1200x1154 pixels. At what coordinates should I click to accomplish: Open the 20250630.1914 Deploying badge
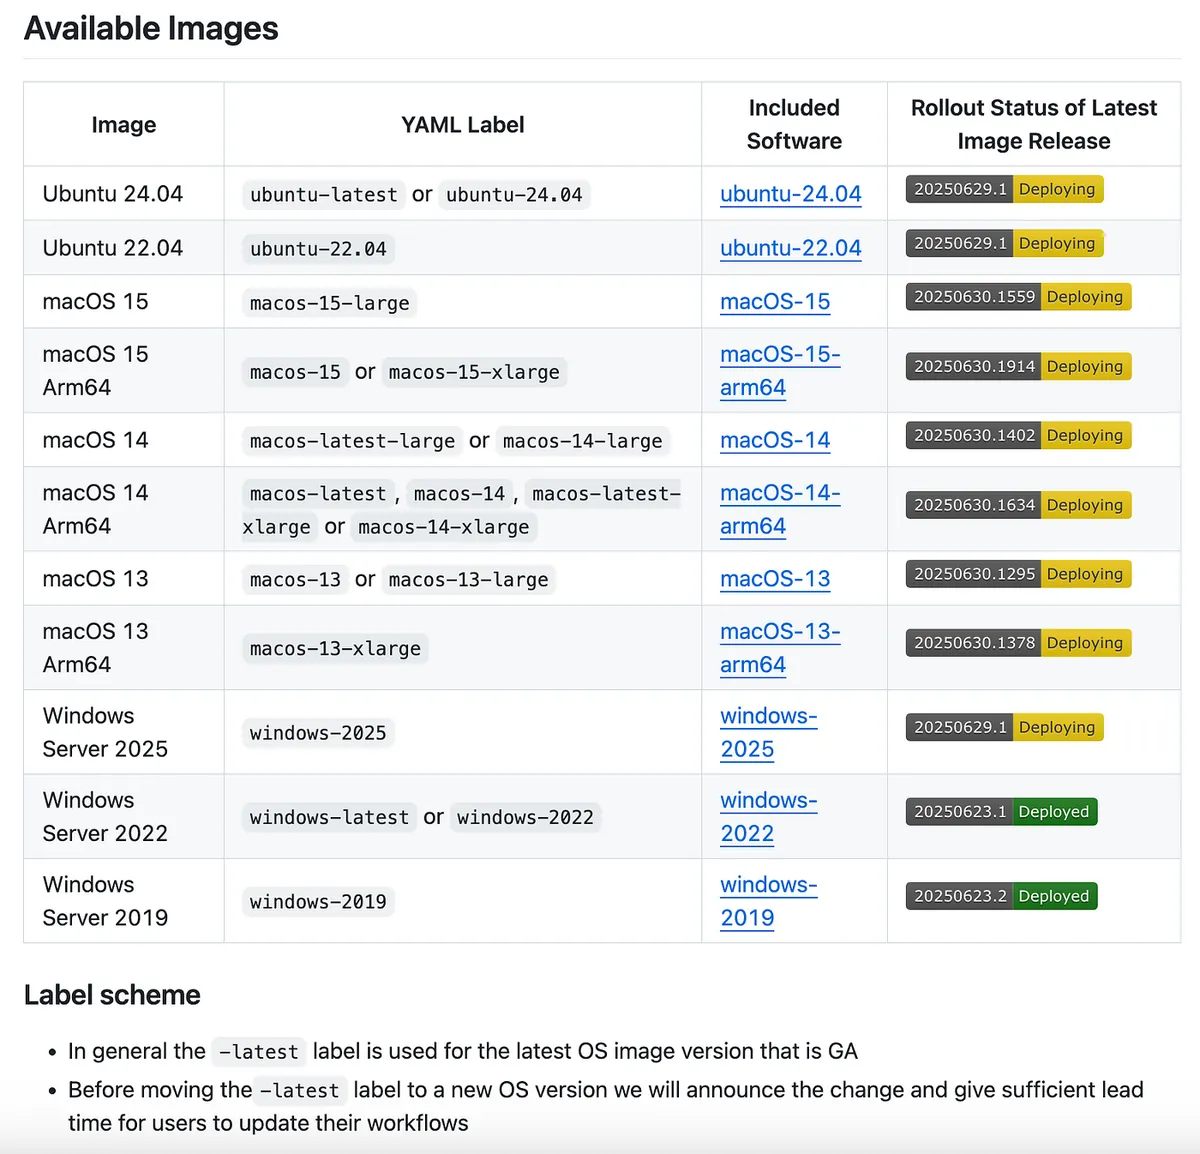tap(1018, 367)
